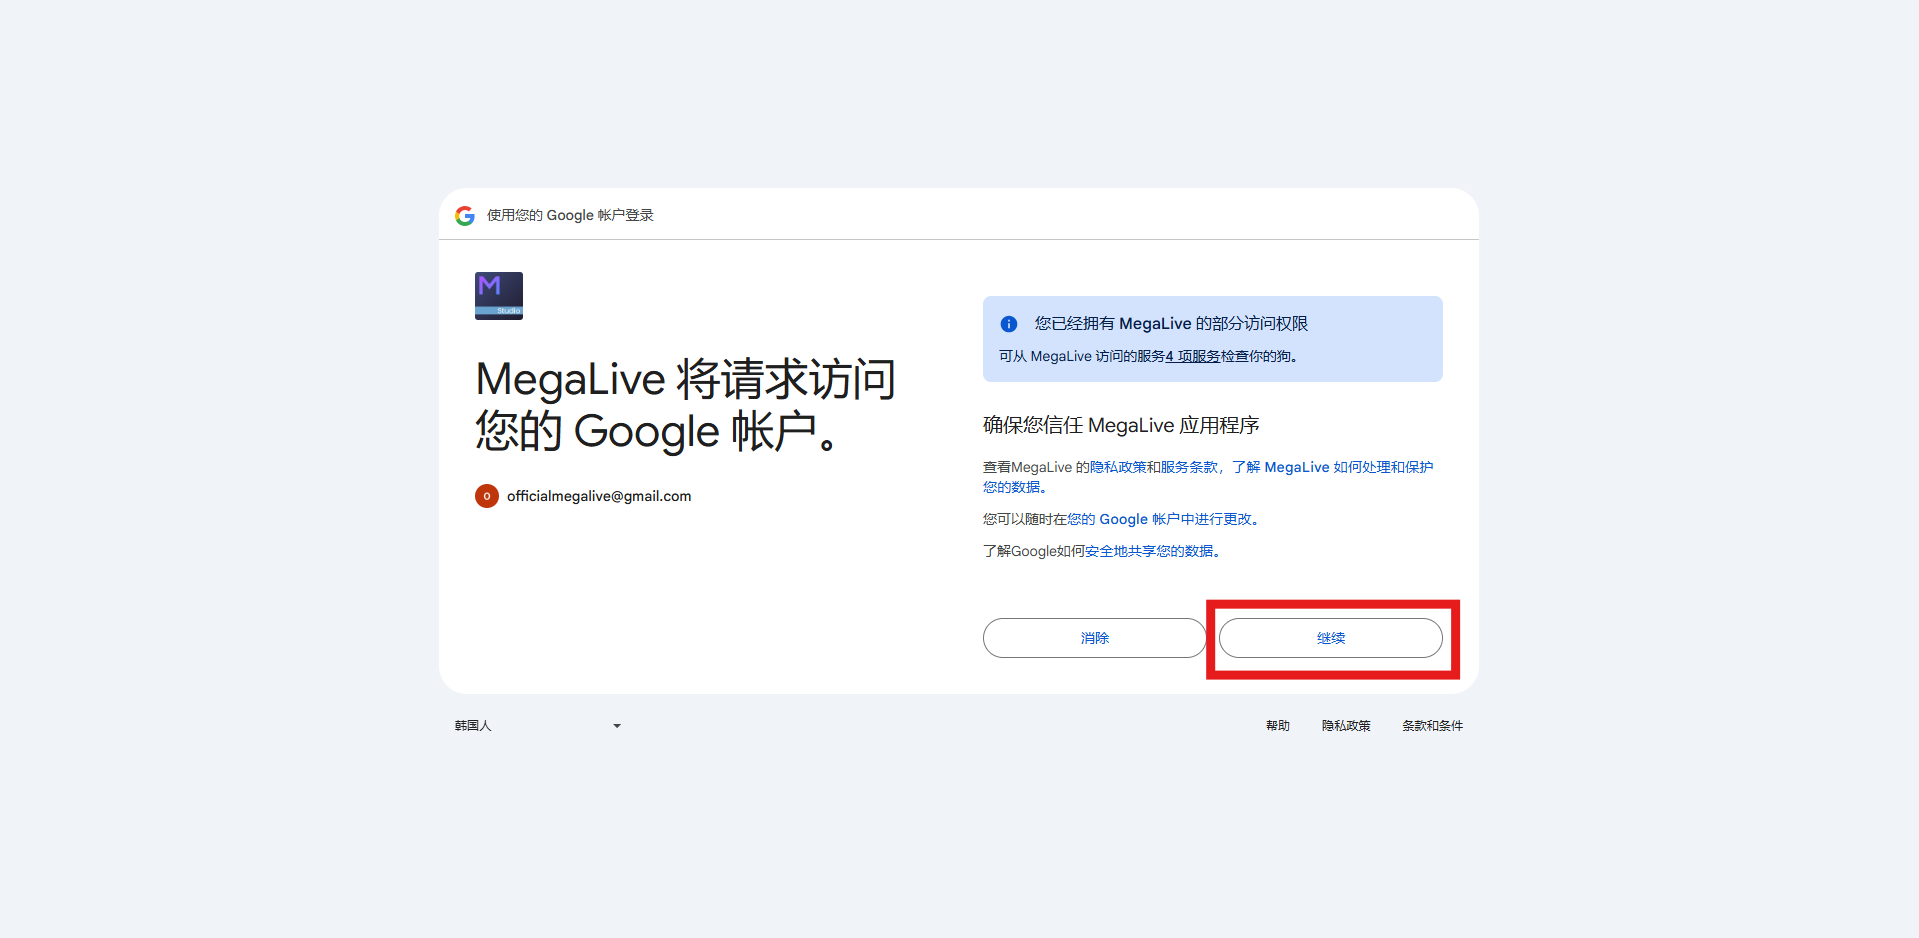Click the MegaLive app logo
The height and width of the screenshot is (938, 1919).
pos(499,296)
